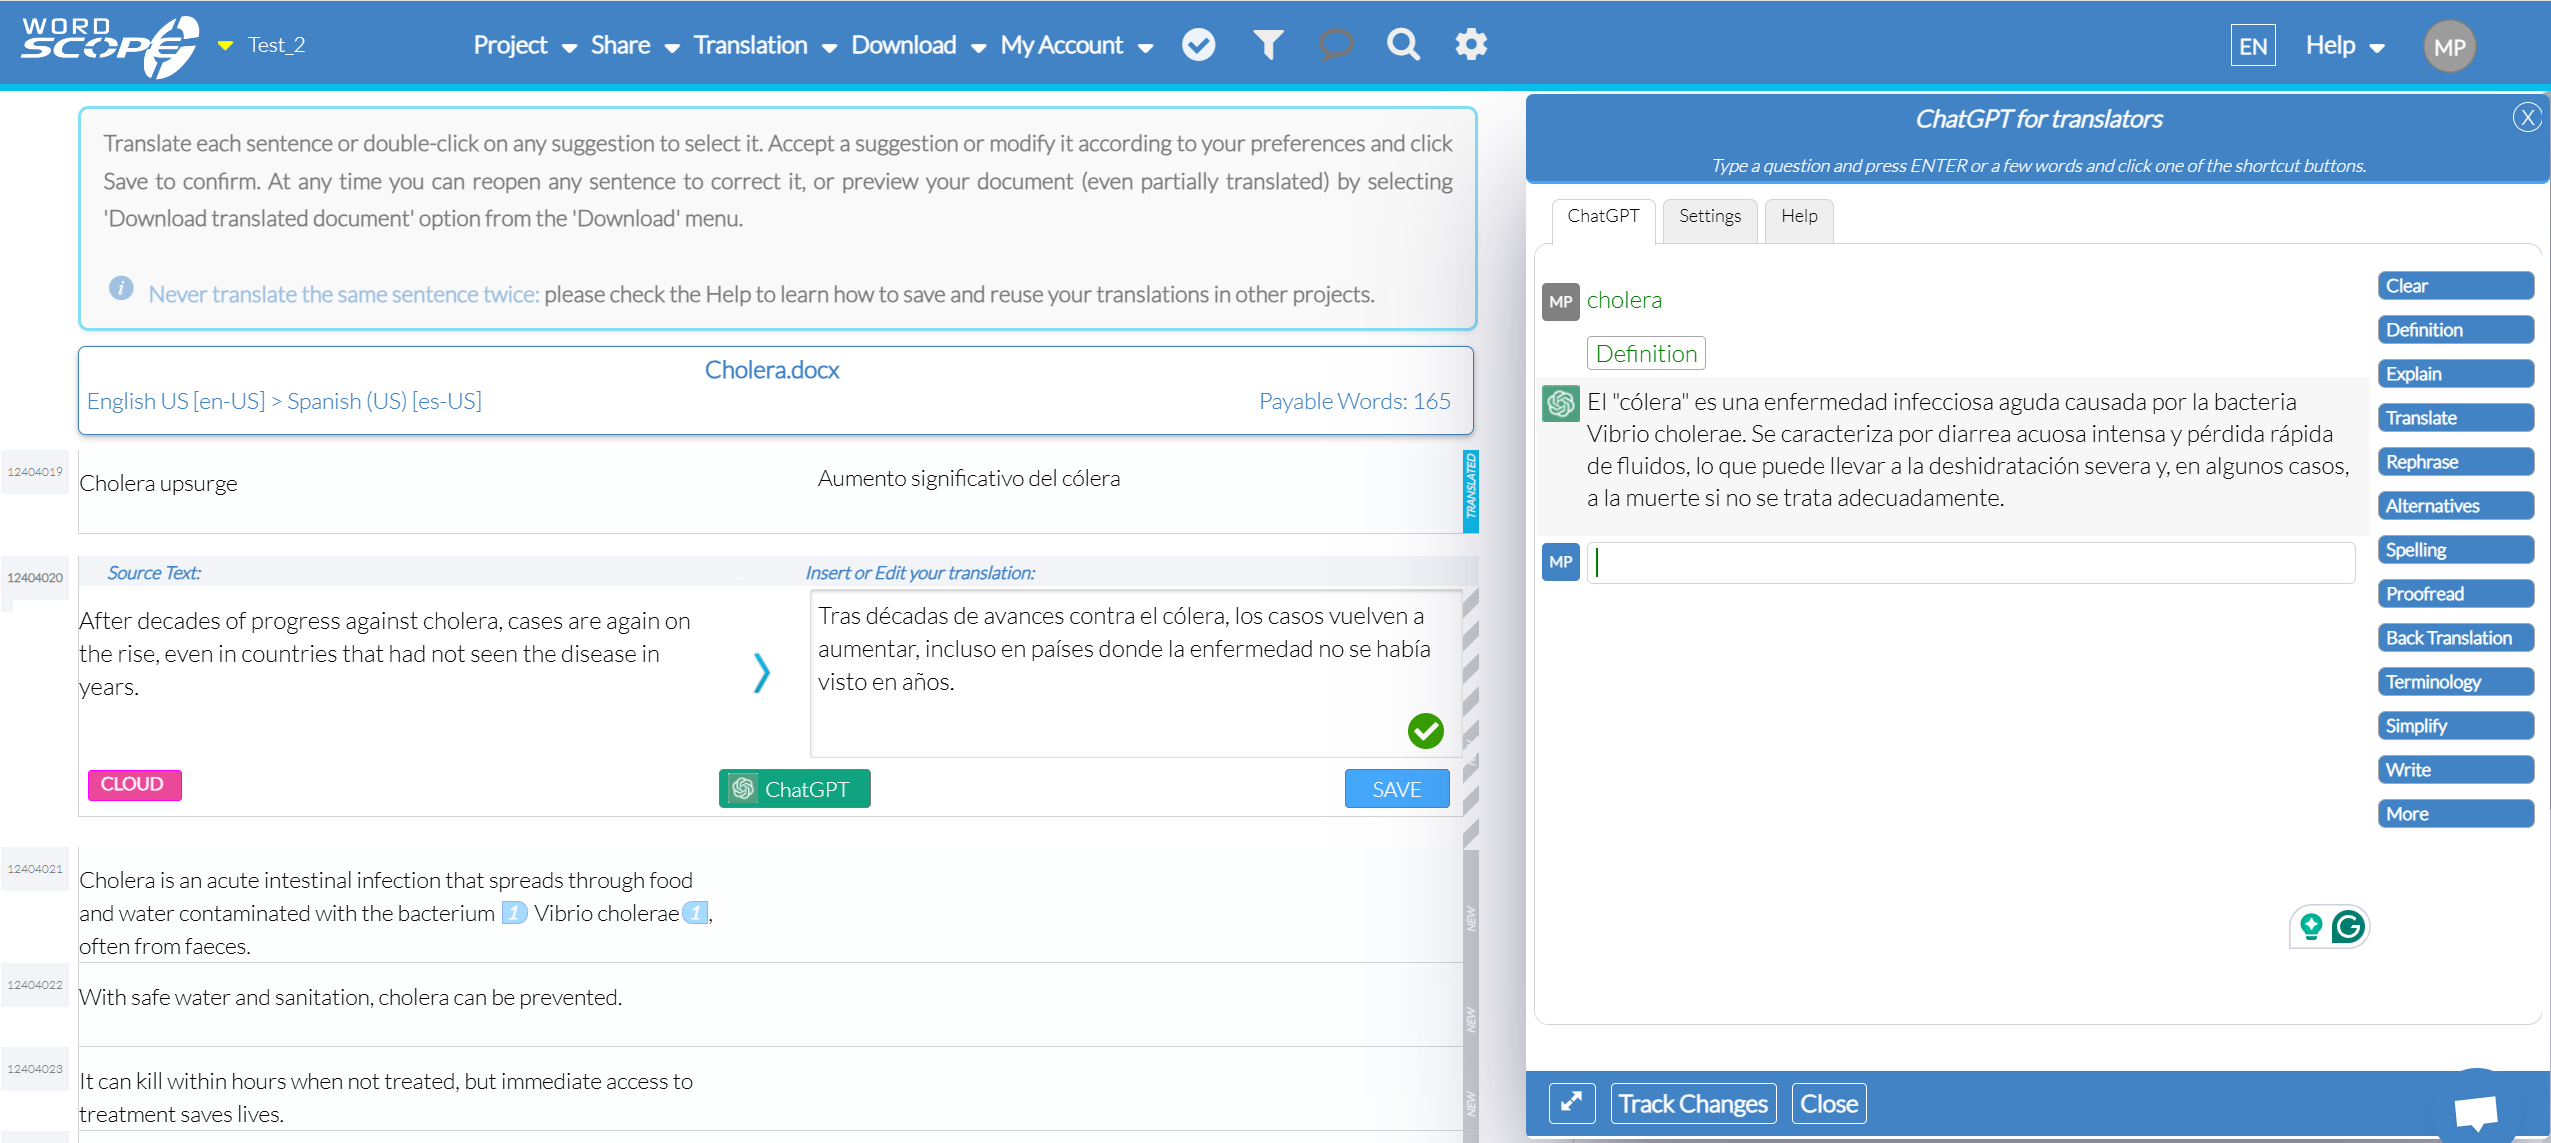Switch to the Settings tab
This screenshot has width=2551, height=1143.
click(1709, 217)
